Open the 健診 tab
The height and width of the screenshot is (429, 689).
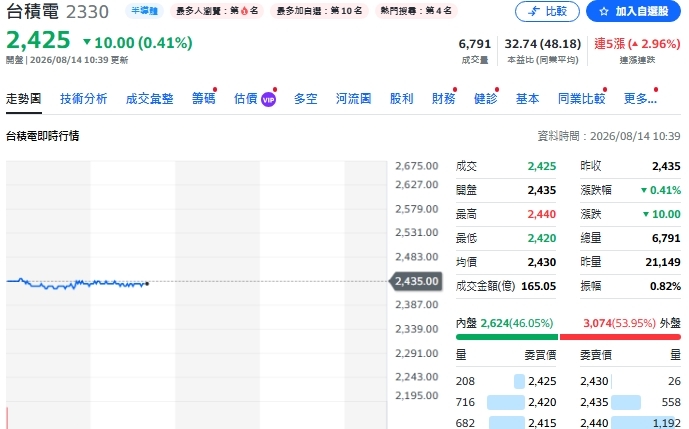(486, 98)
